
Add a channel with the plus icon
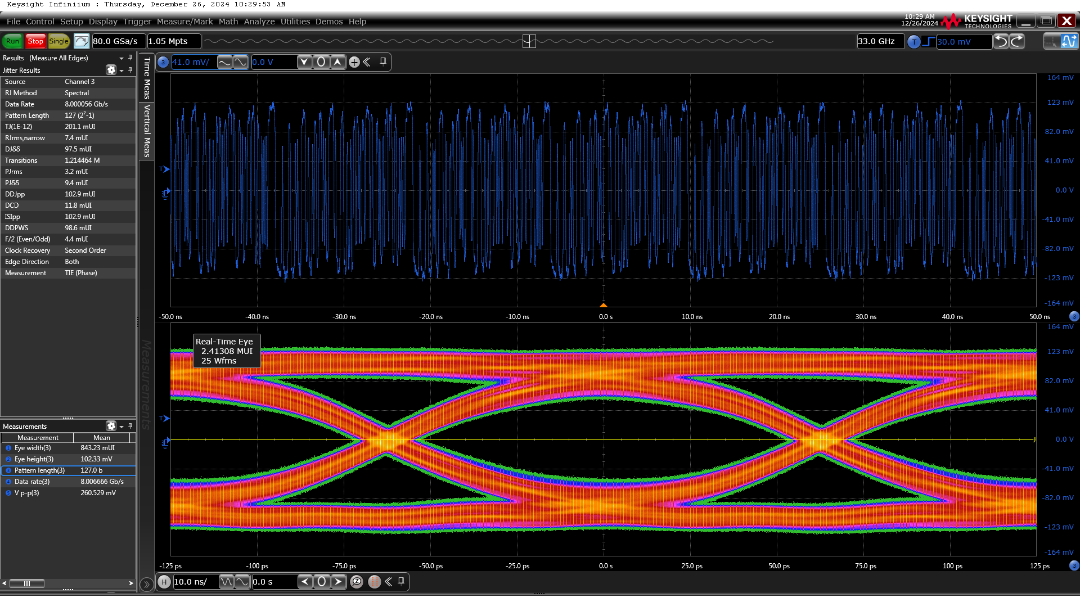pyautogui.click(x=354, y=62)
